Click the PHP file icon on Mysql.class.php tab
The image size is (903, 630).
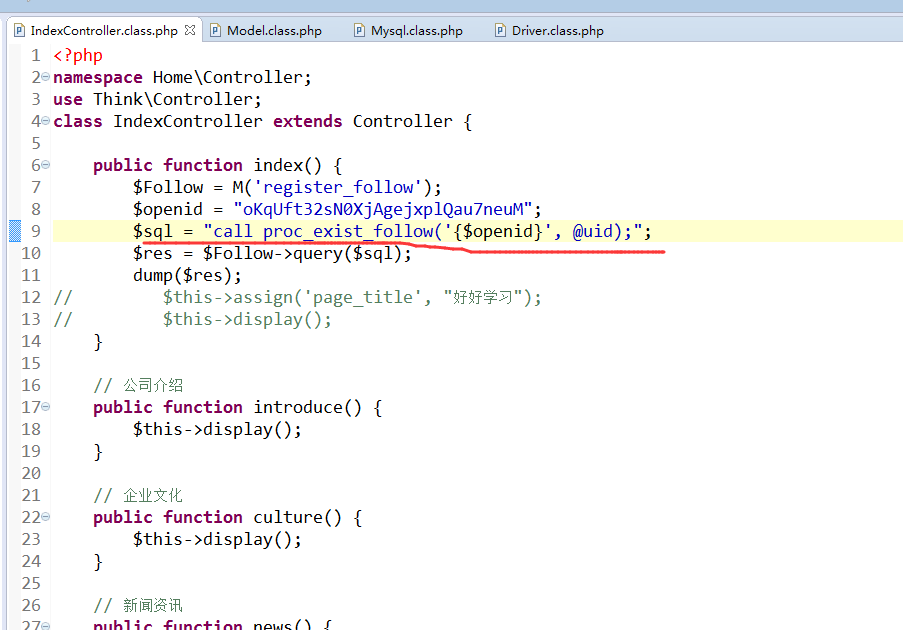(359, 31)
